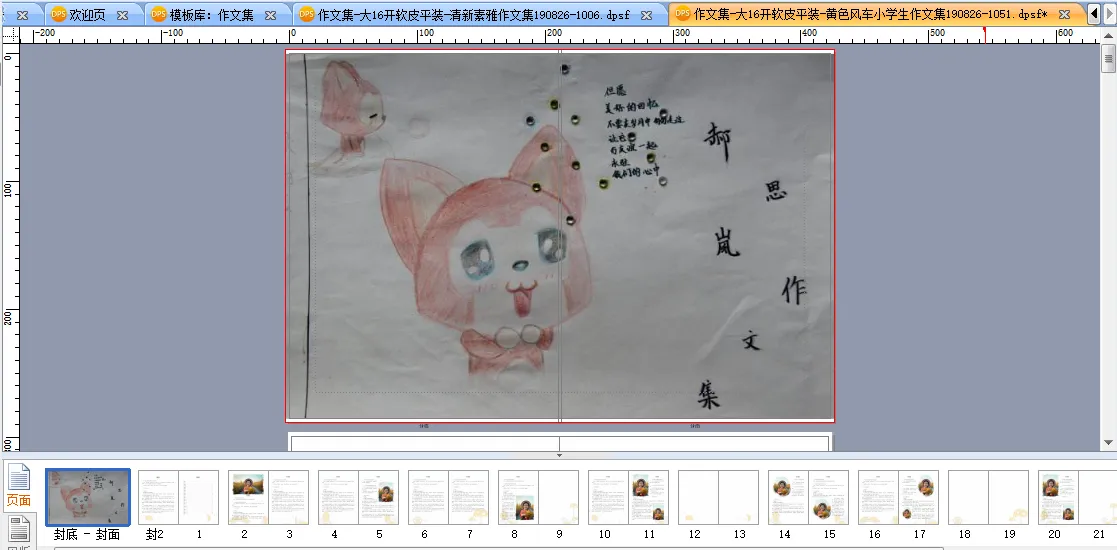The image size is (1117, 550).
Task: Click the DPS icon on 欢迎页 tab
Action: pos(59,15)
